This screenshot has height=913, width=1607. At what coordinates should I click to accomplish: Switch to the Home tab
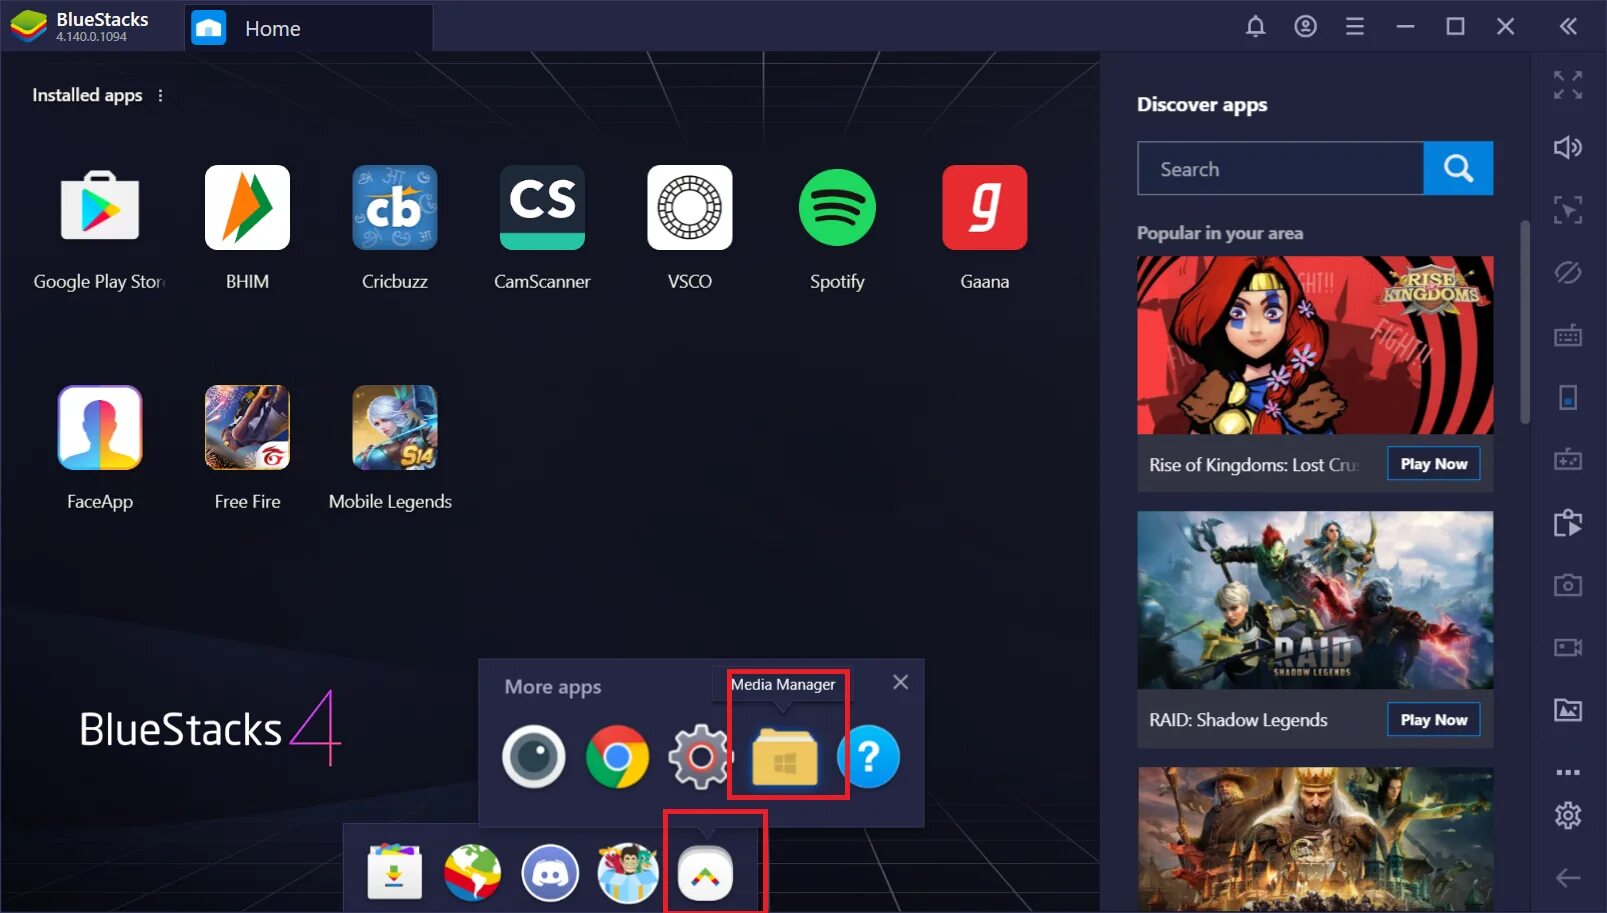(x=309, y=28)
